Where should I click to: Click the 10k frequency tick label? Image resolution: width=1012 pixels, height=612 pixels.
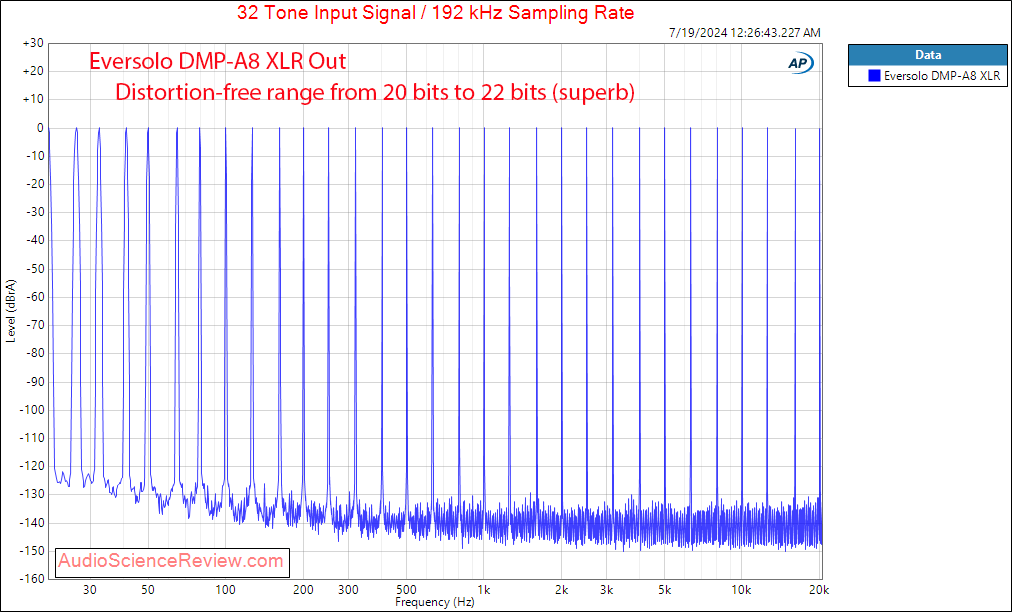[x=742, y=589]
